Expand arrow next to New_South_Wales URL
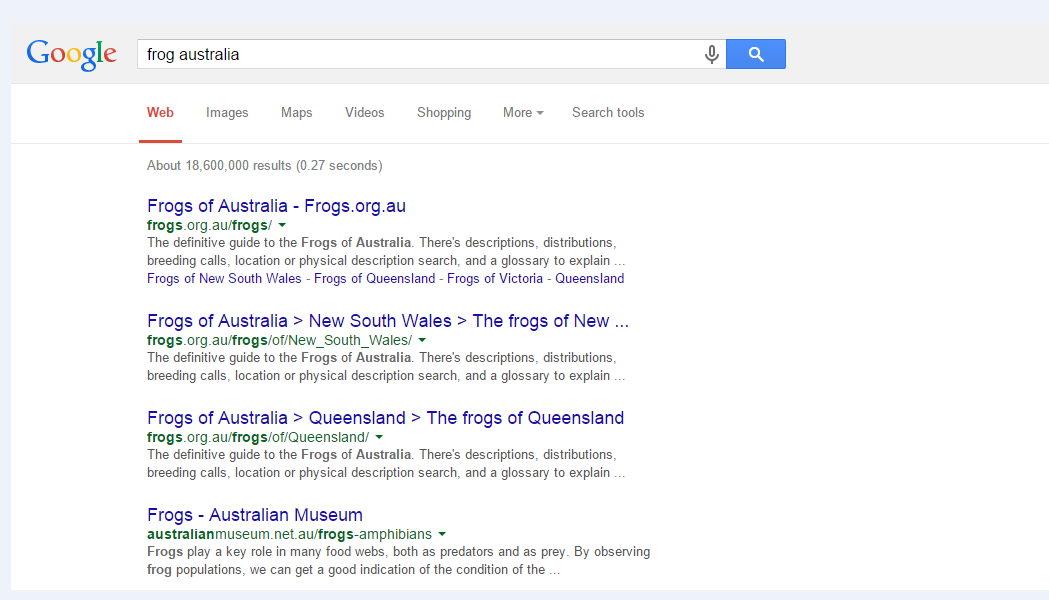Viewport: 1049px width, 600px height. 422,340
